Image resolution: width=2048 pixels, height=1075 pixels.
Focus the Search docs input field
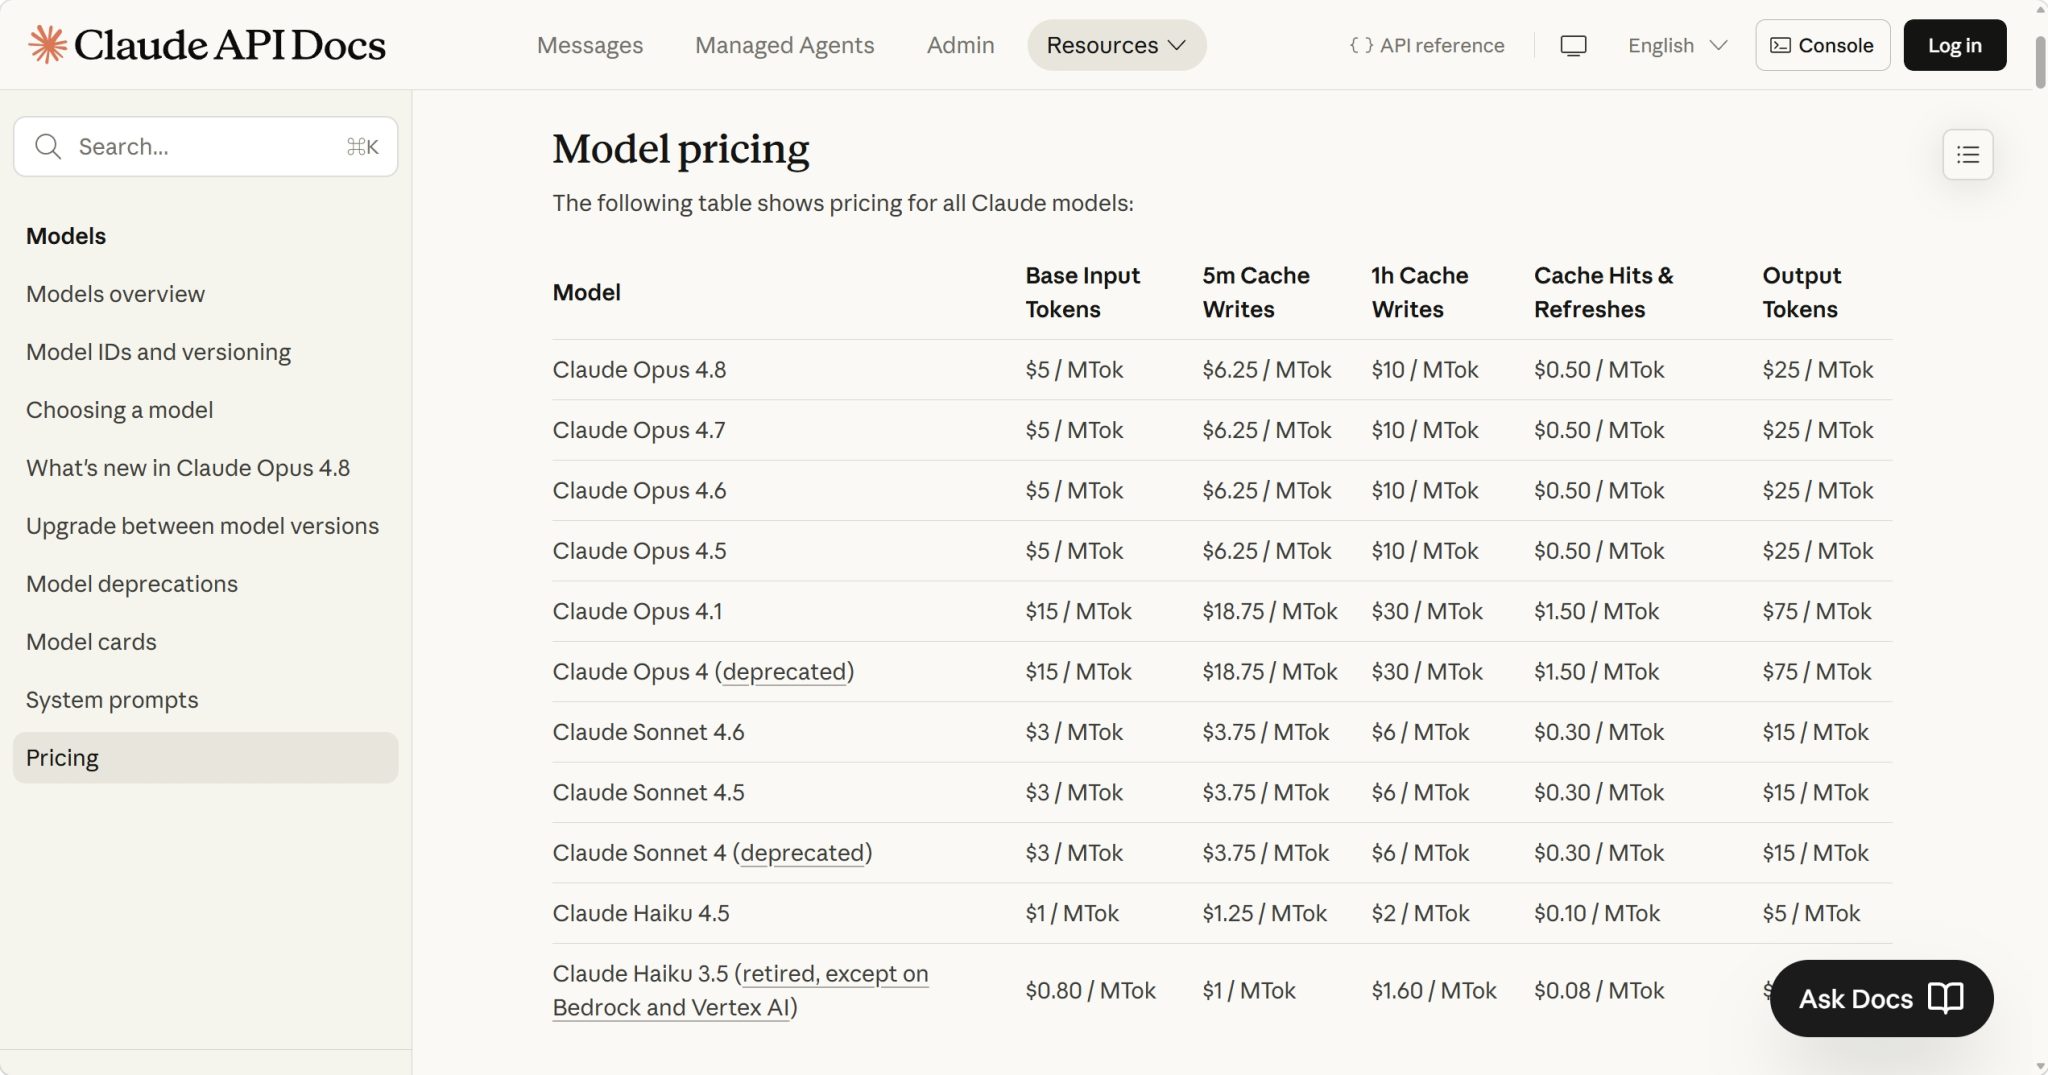click(205, 147)
